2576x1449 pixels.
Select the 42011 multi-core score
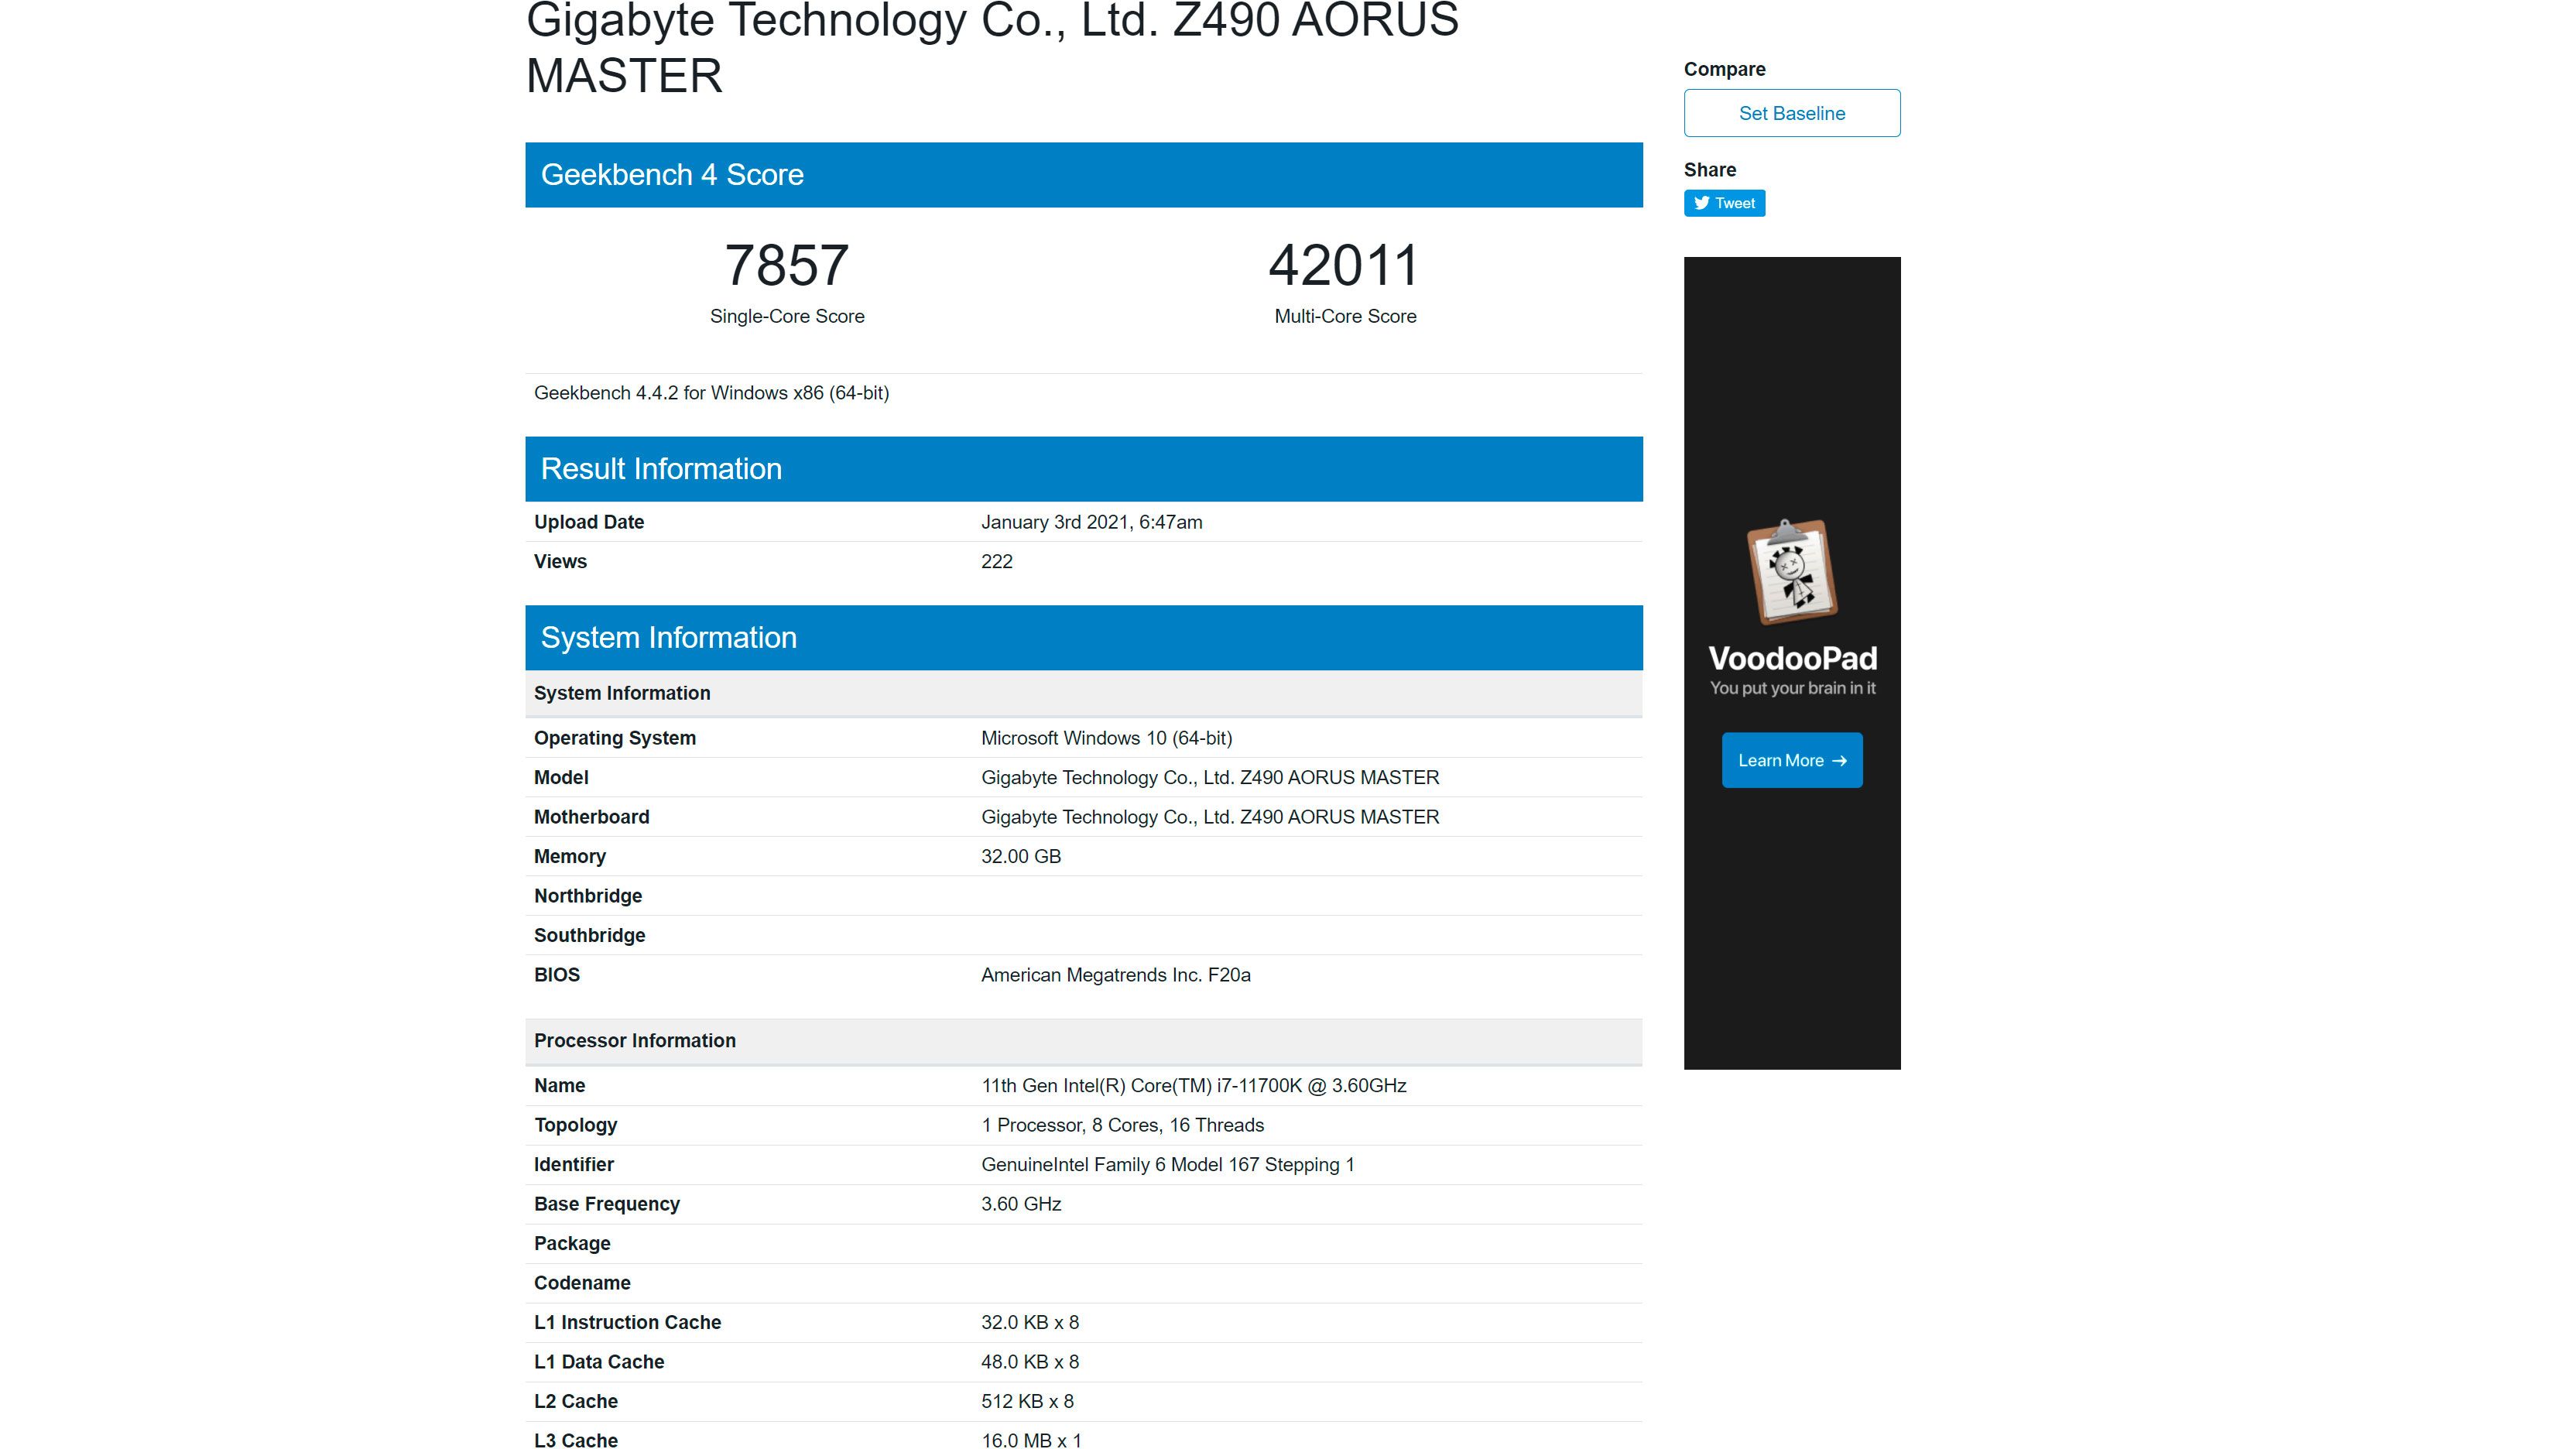tap(1344, 265)
